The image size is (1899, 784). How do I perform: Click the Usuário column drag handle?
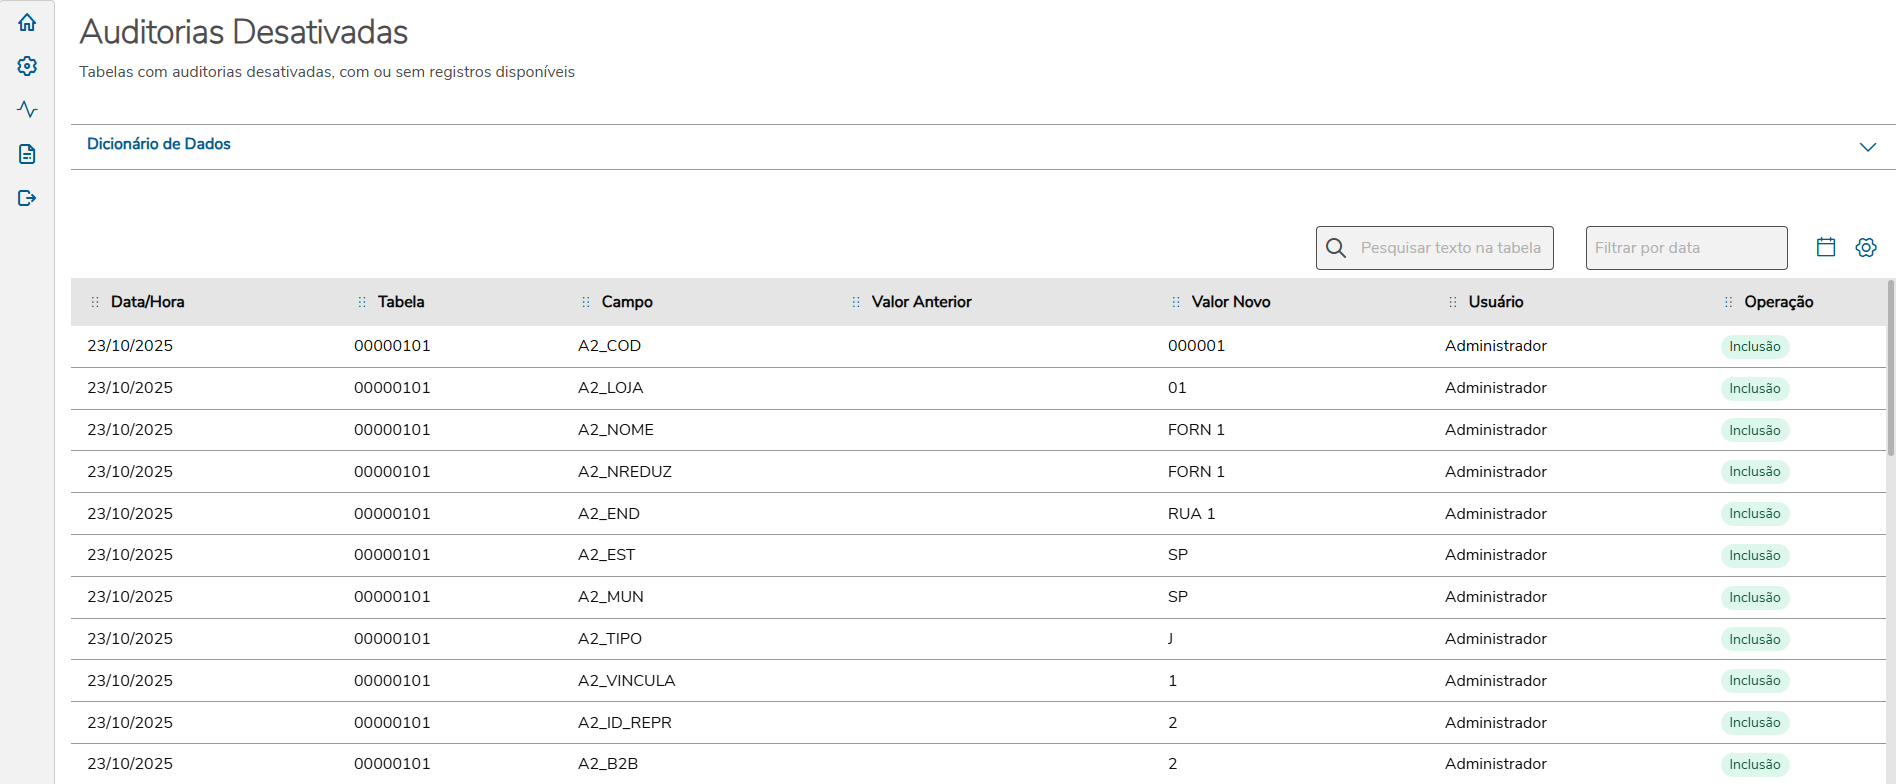coord(1453,302)
